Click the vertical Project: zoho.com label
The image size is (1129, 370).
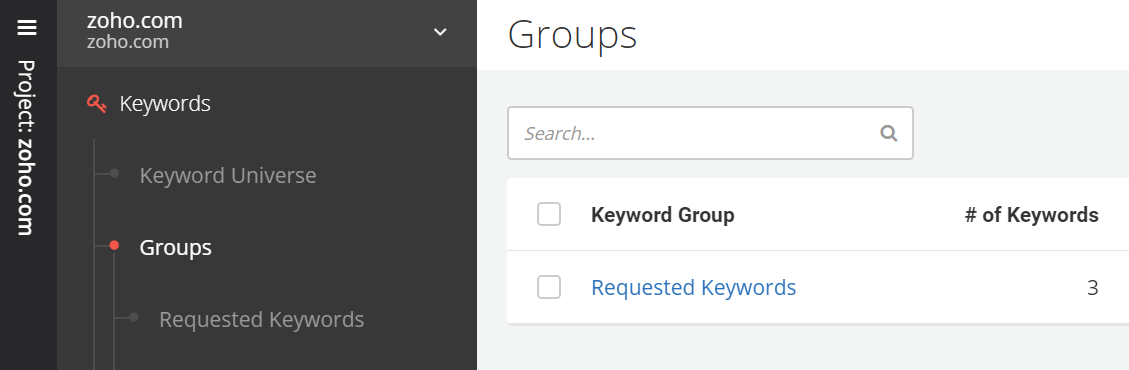pyautogui.click(x=27, y=148)
